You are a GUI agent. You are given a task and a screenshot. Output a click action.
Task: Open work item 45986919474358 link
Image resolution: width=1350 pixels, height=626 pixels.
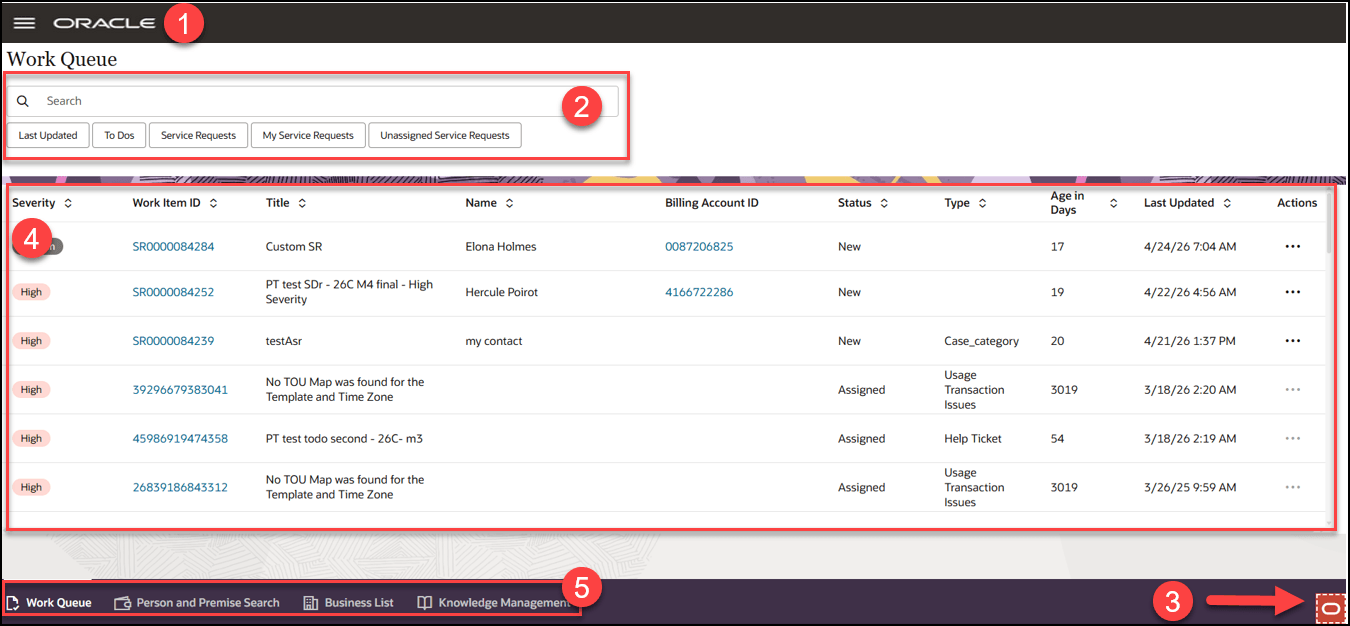click(180, 438)
